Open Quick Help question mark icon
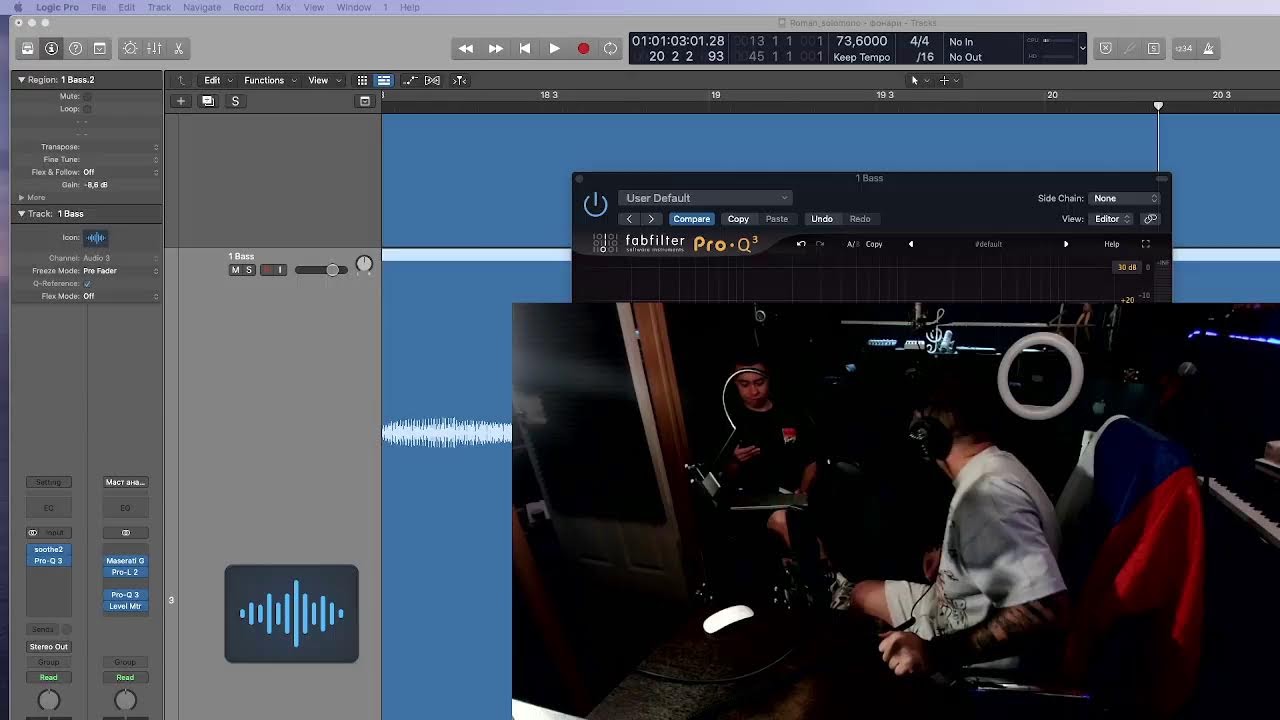Image resolution: width=1280 pixels, height=720 pixels. coord(75,48)
